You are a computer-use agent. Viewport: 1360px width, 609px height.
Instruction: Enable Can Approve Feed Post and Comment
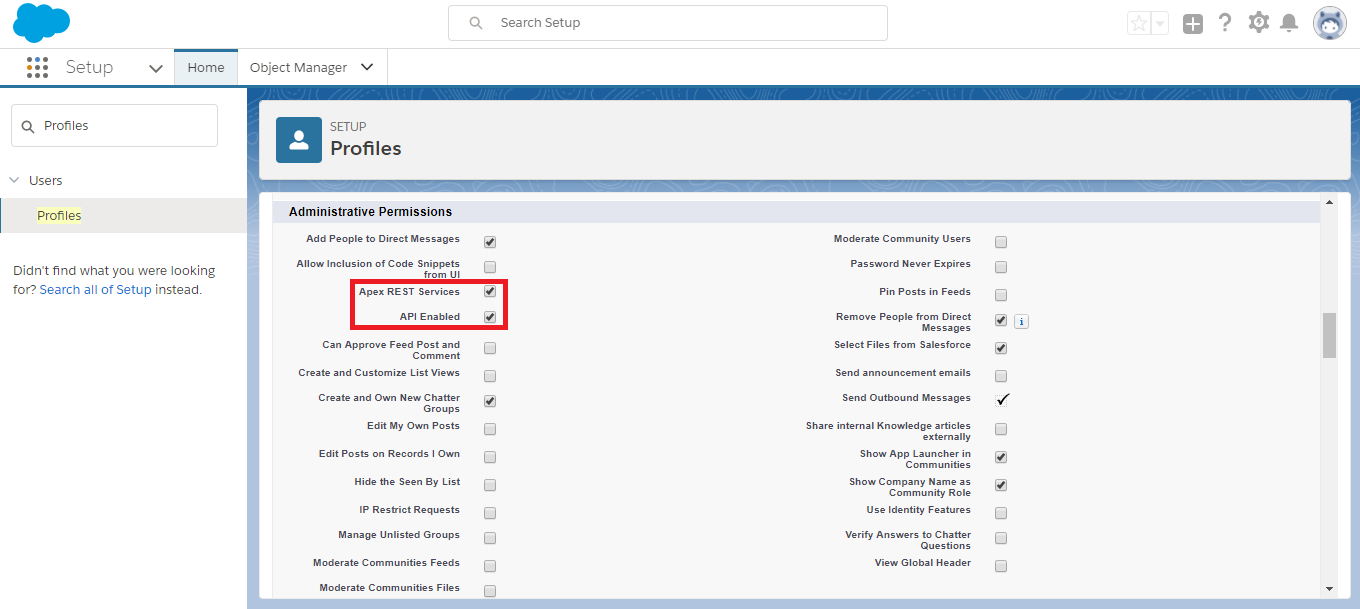[490, 348]
